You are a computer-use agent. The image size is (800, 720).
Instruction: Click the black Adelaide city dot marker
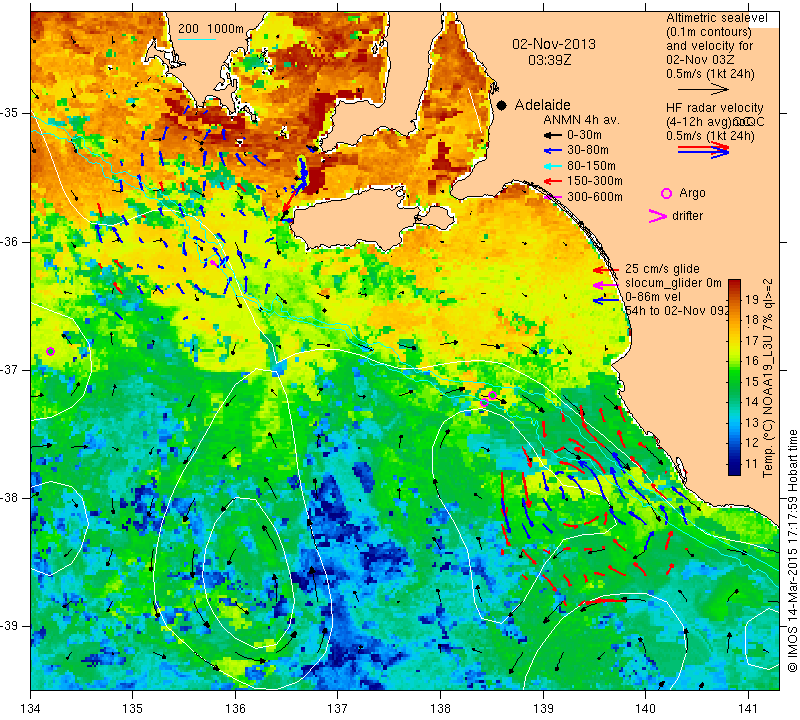point(502,105)
